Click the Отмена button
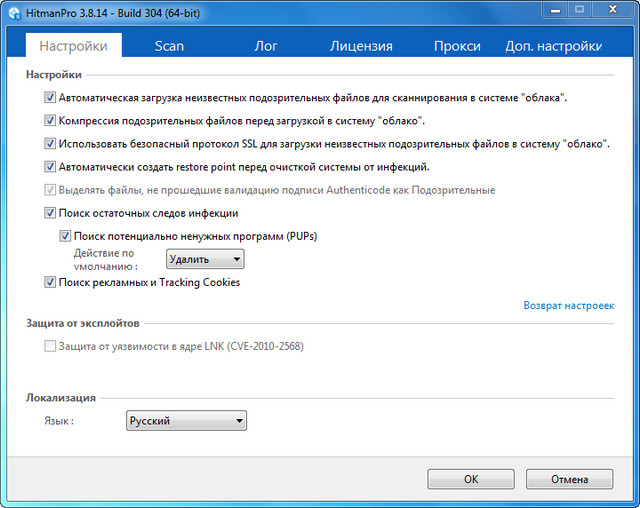This screenshot has height=508, width=640. (x=569, y=479)
